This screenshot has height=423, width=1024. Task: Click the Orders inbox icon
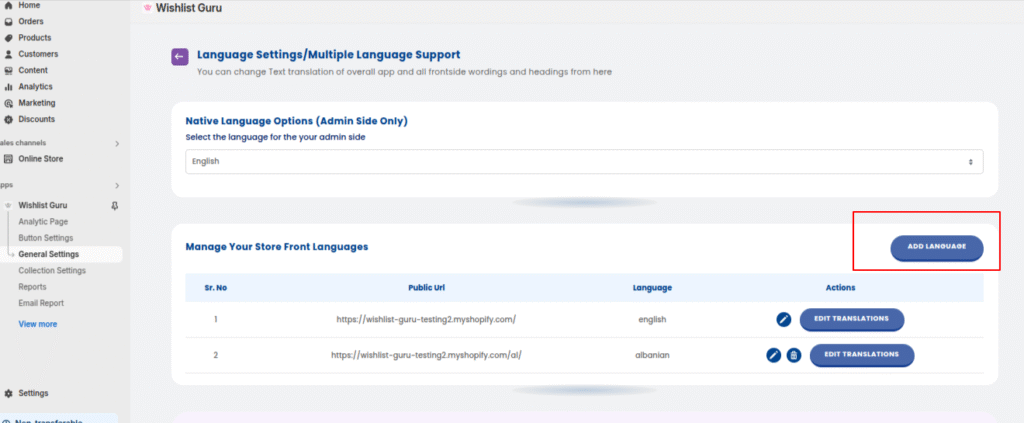point(8,22)
